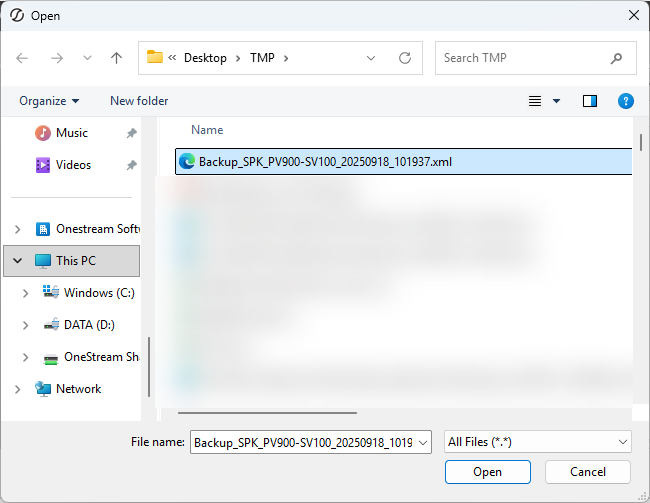Click the Cancel button
The image size is (650, 503).
[587, 472]
